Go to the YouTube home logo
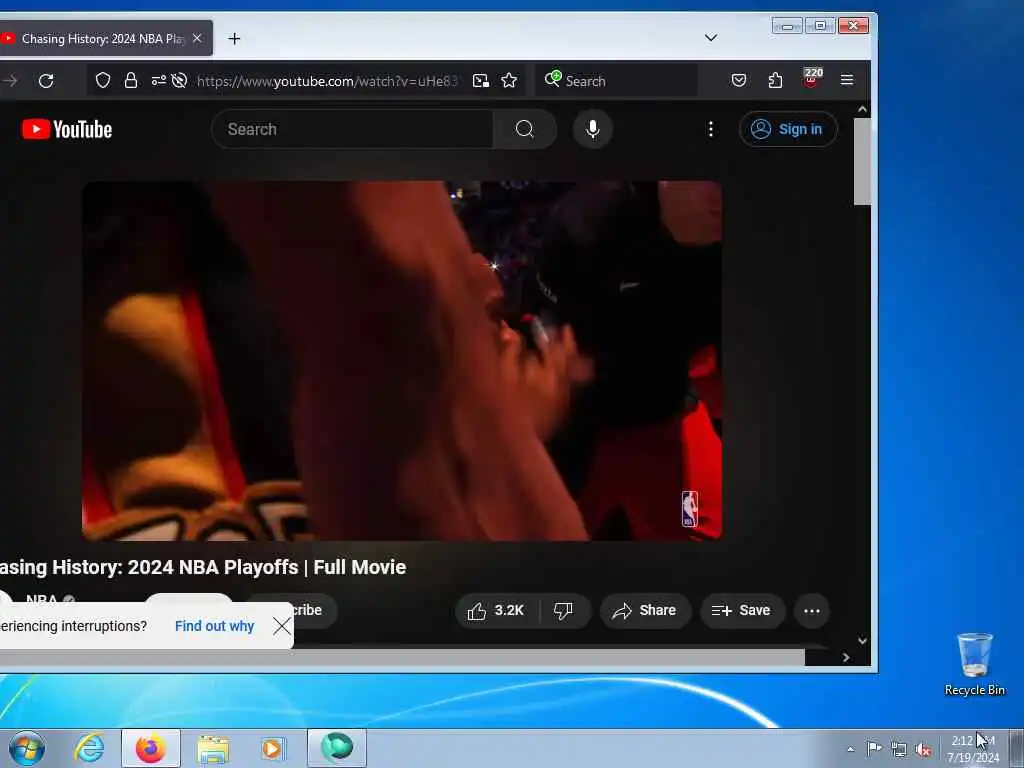The image size is (1024, 768). (x=67, y=129)
